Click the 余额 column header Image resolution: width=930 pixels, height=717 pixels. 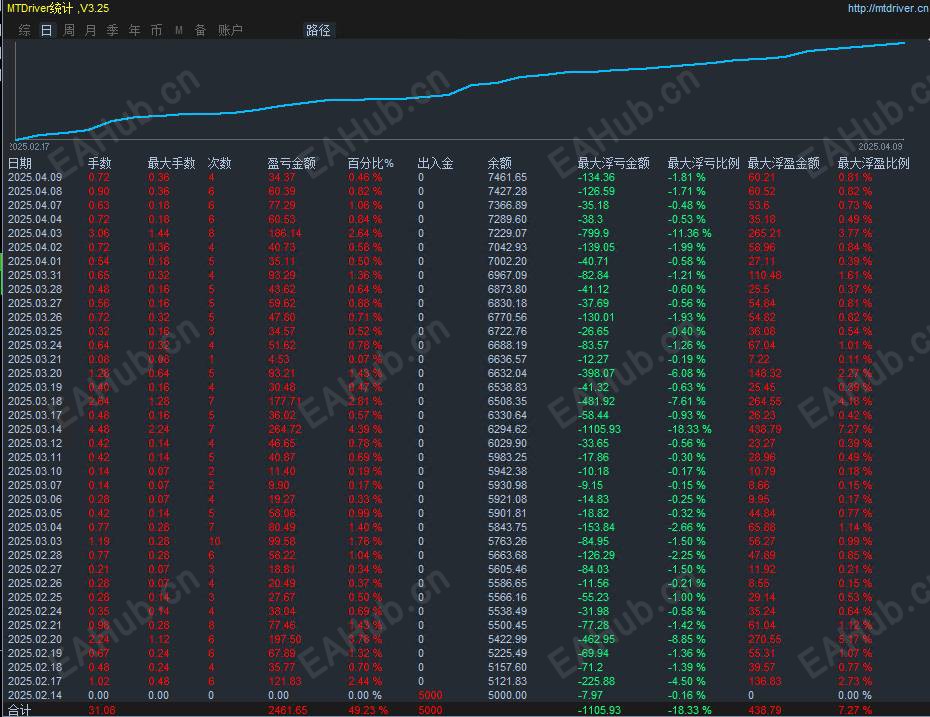pyautogui.click(x=499, y=163)
